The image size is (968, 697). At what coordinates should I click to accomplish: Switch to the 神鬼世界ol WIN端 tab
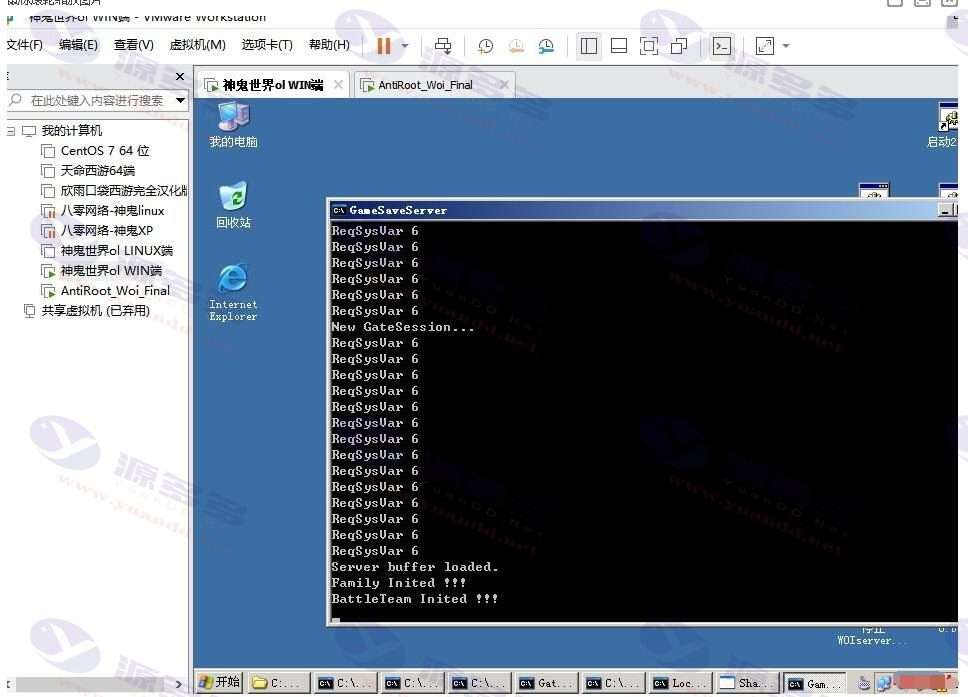[x=272, y=85]
